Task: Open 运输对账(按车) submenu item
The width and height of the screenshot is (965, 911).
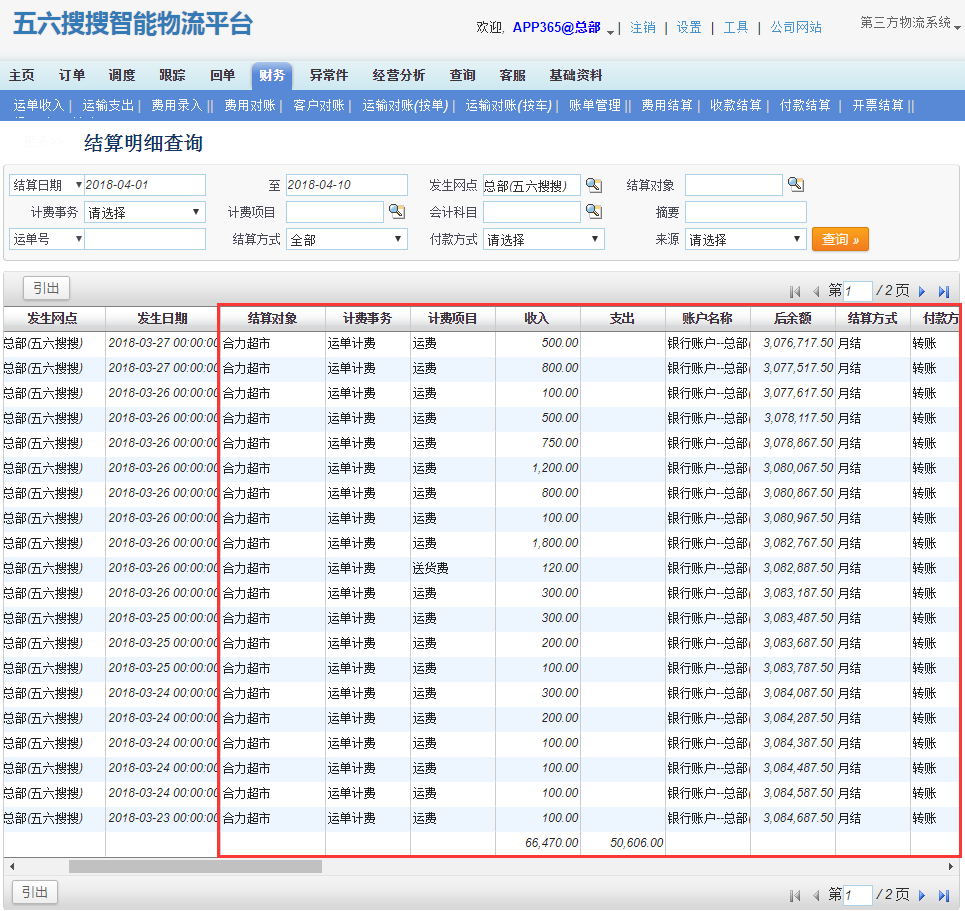Action: coord(508,105)
